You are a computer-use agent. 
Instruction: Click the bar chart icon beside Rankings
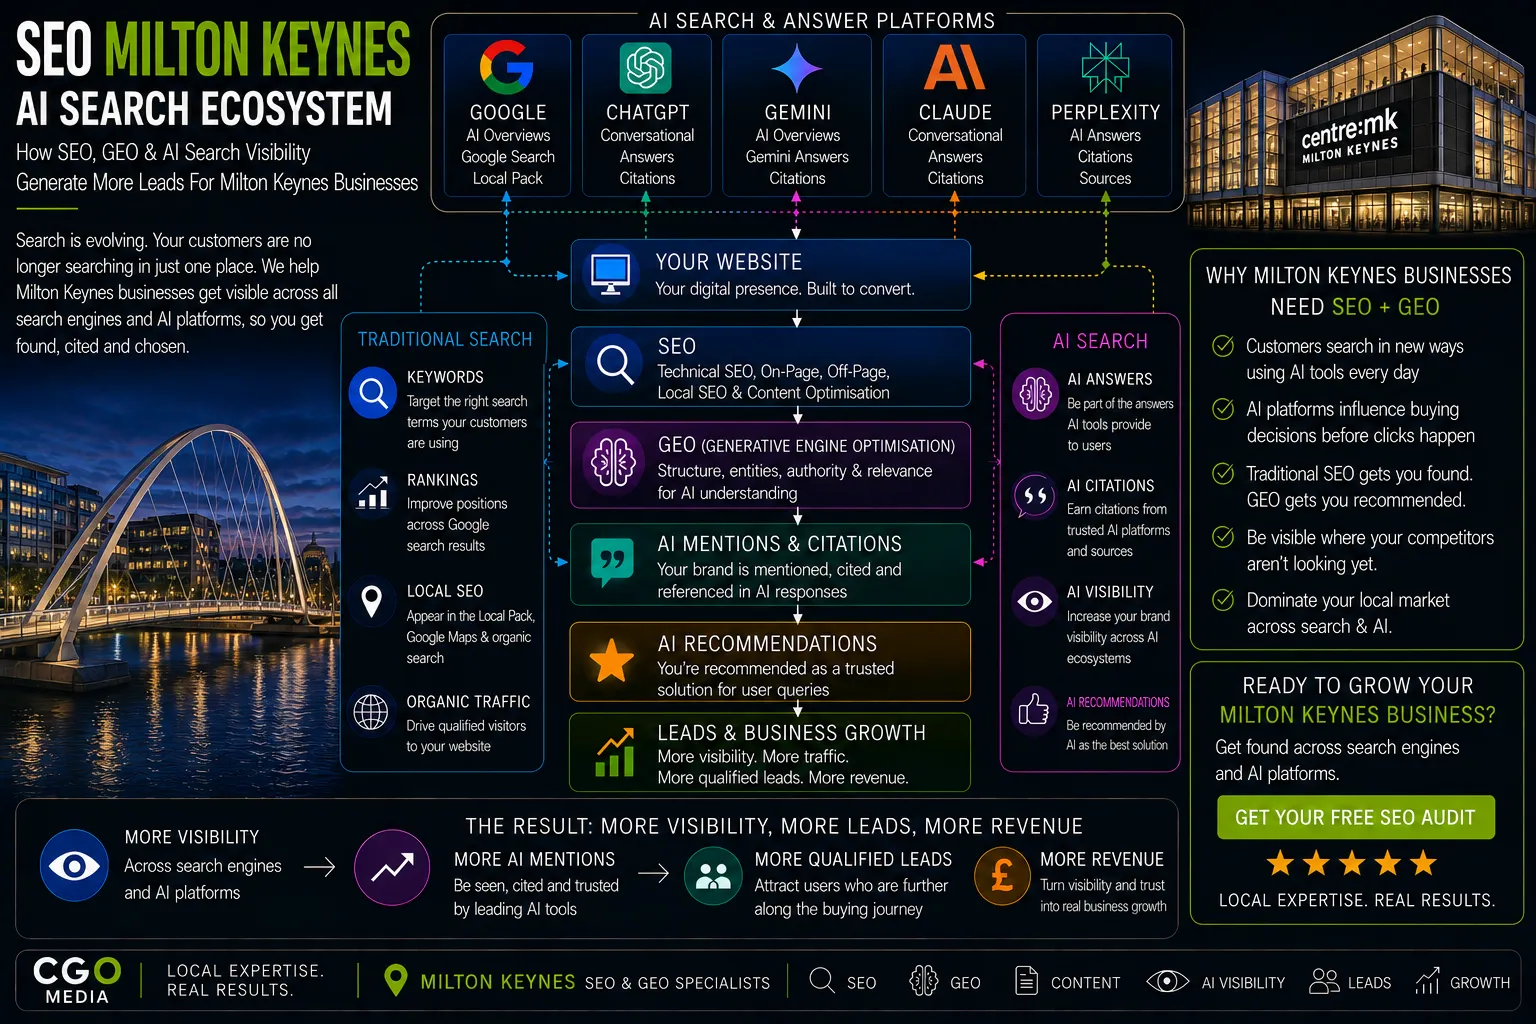coord(372,493)
